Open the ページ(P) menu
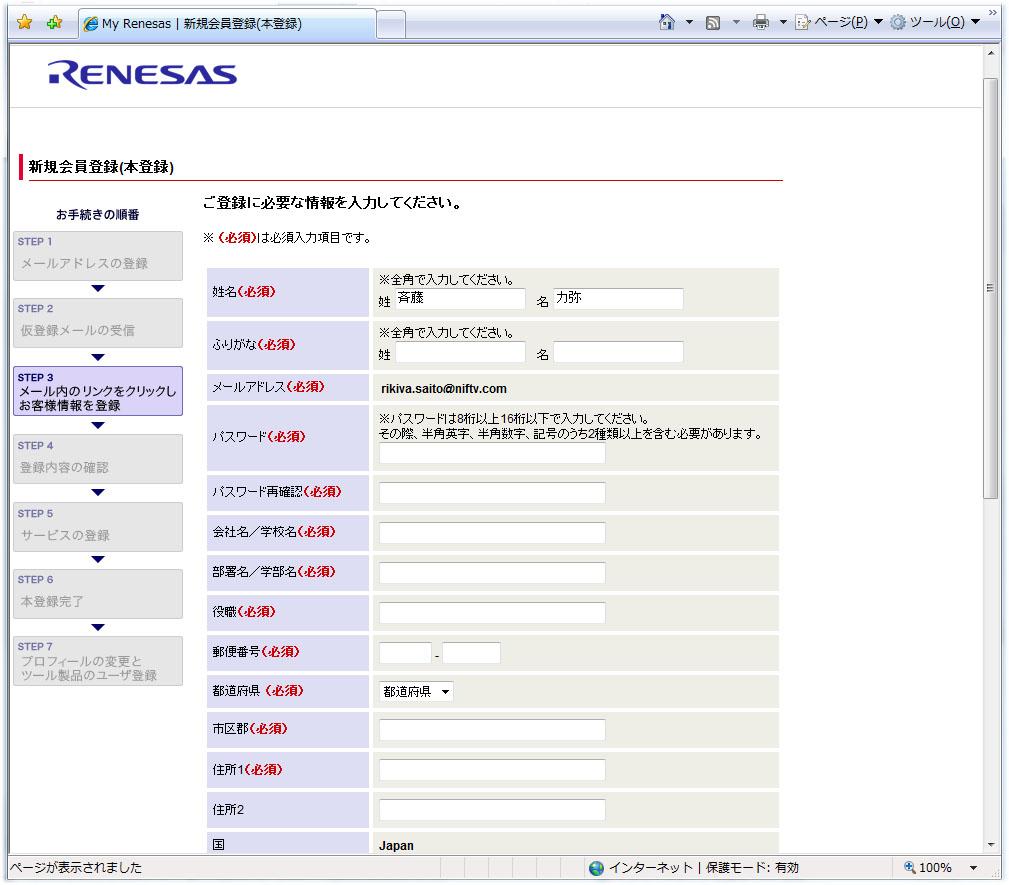 (829, 22)
